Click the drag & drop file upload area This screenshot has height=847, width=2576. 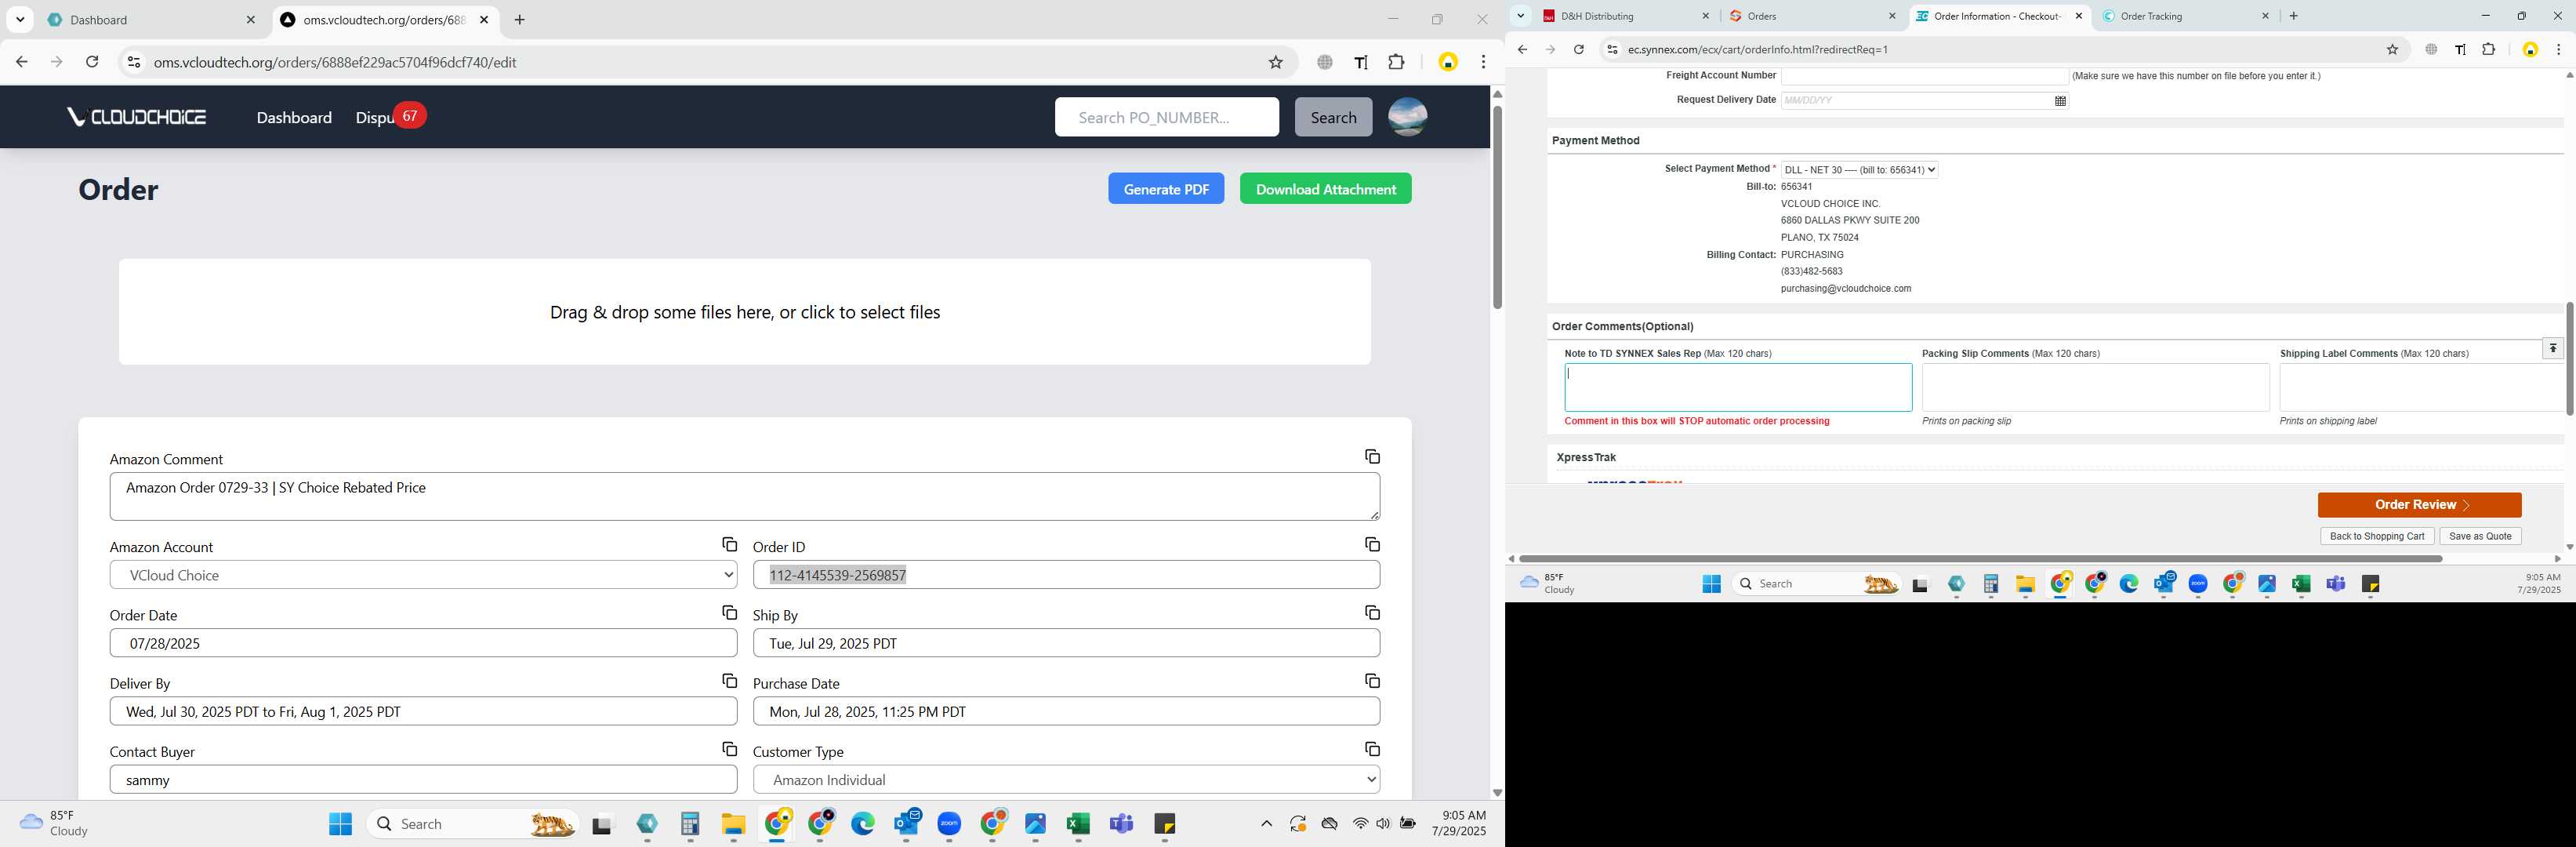coord(744,312)
